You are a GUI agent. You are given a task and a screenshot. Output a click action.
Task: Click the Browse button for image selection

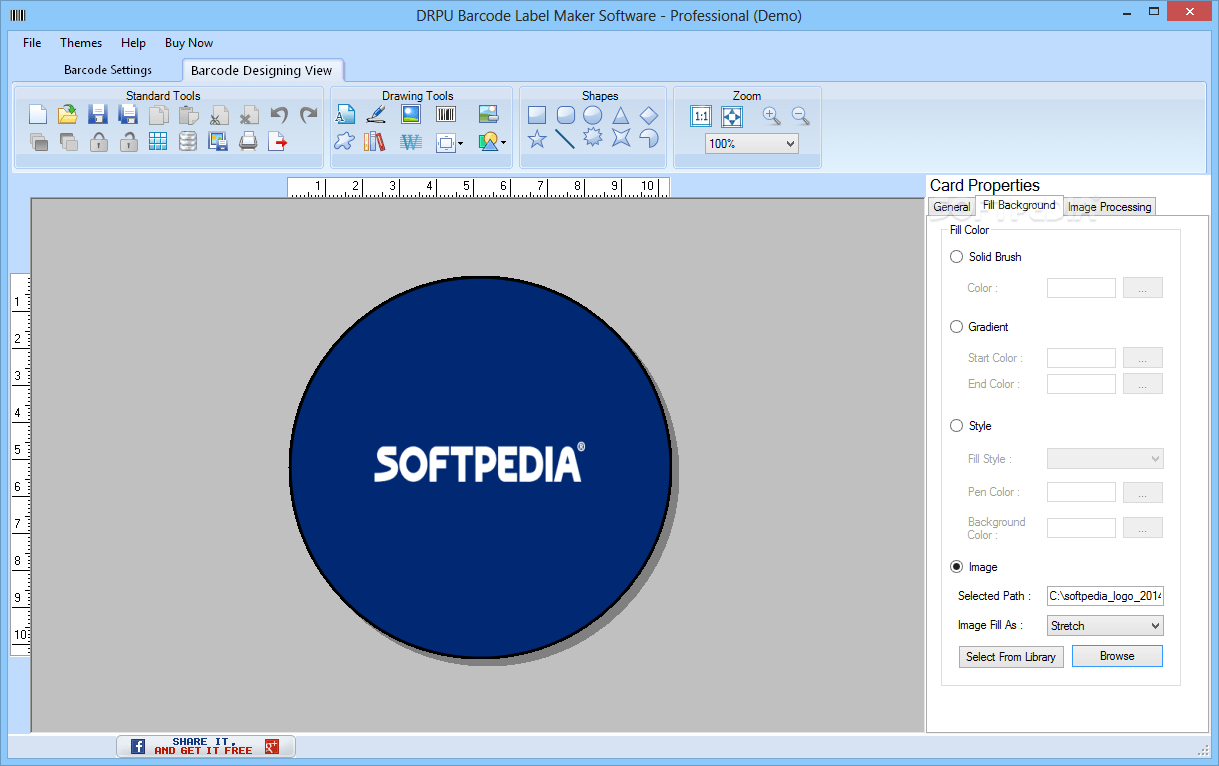[x=1117, y=656]
